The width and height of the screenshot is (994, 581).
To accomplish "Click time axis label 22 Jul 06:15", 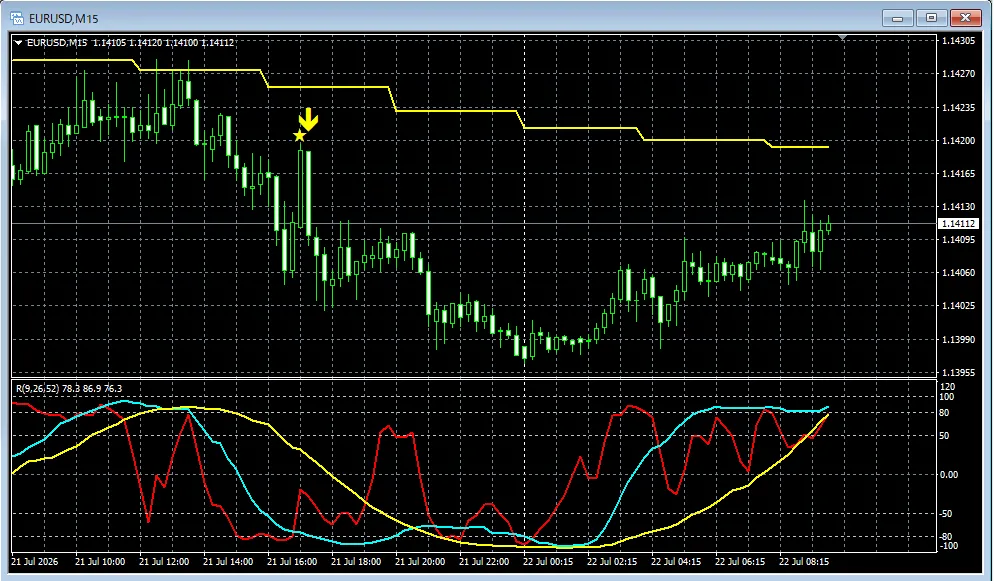I will pos(740,561).
